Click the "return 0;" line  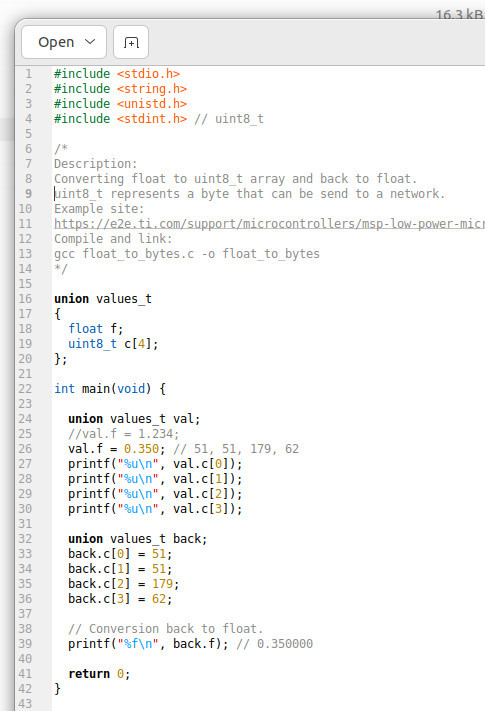tap(99, 674)
